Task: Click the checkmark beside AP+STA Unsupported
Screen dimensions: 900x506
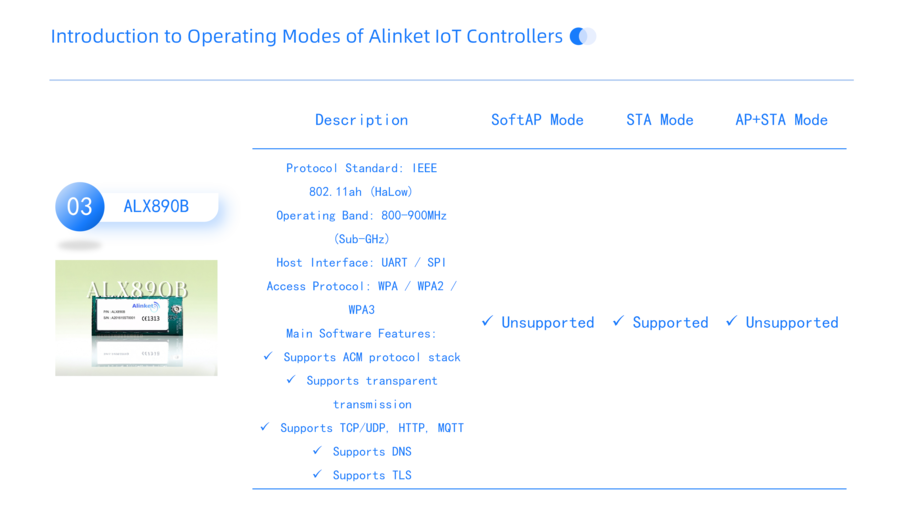Action: pyautogui.click(x=731, y=321)
